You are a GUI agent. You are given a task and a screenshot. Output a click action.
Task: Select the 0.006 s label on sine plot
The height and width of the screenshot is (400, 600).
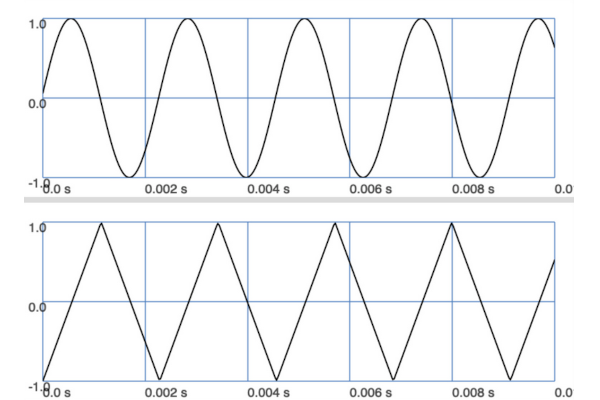click(x=371, y=188)
